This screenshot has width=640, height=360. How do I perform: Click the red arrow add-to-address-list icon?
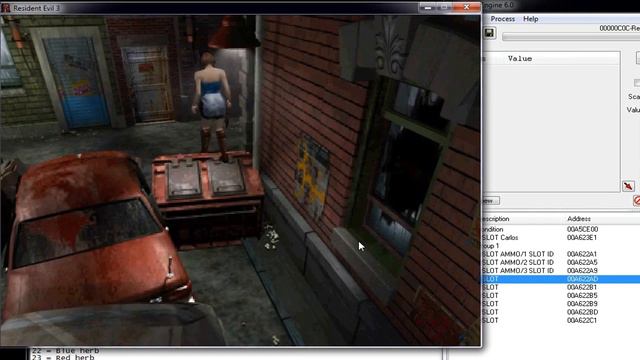pyautogui.click(x=628, y=186)
